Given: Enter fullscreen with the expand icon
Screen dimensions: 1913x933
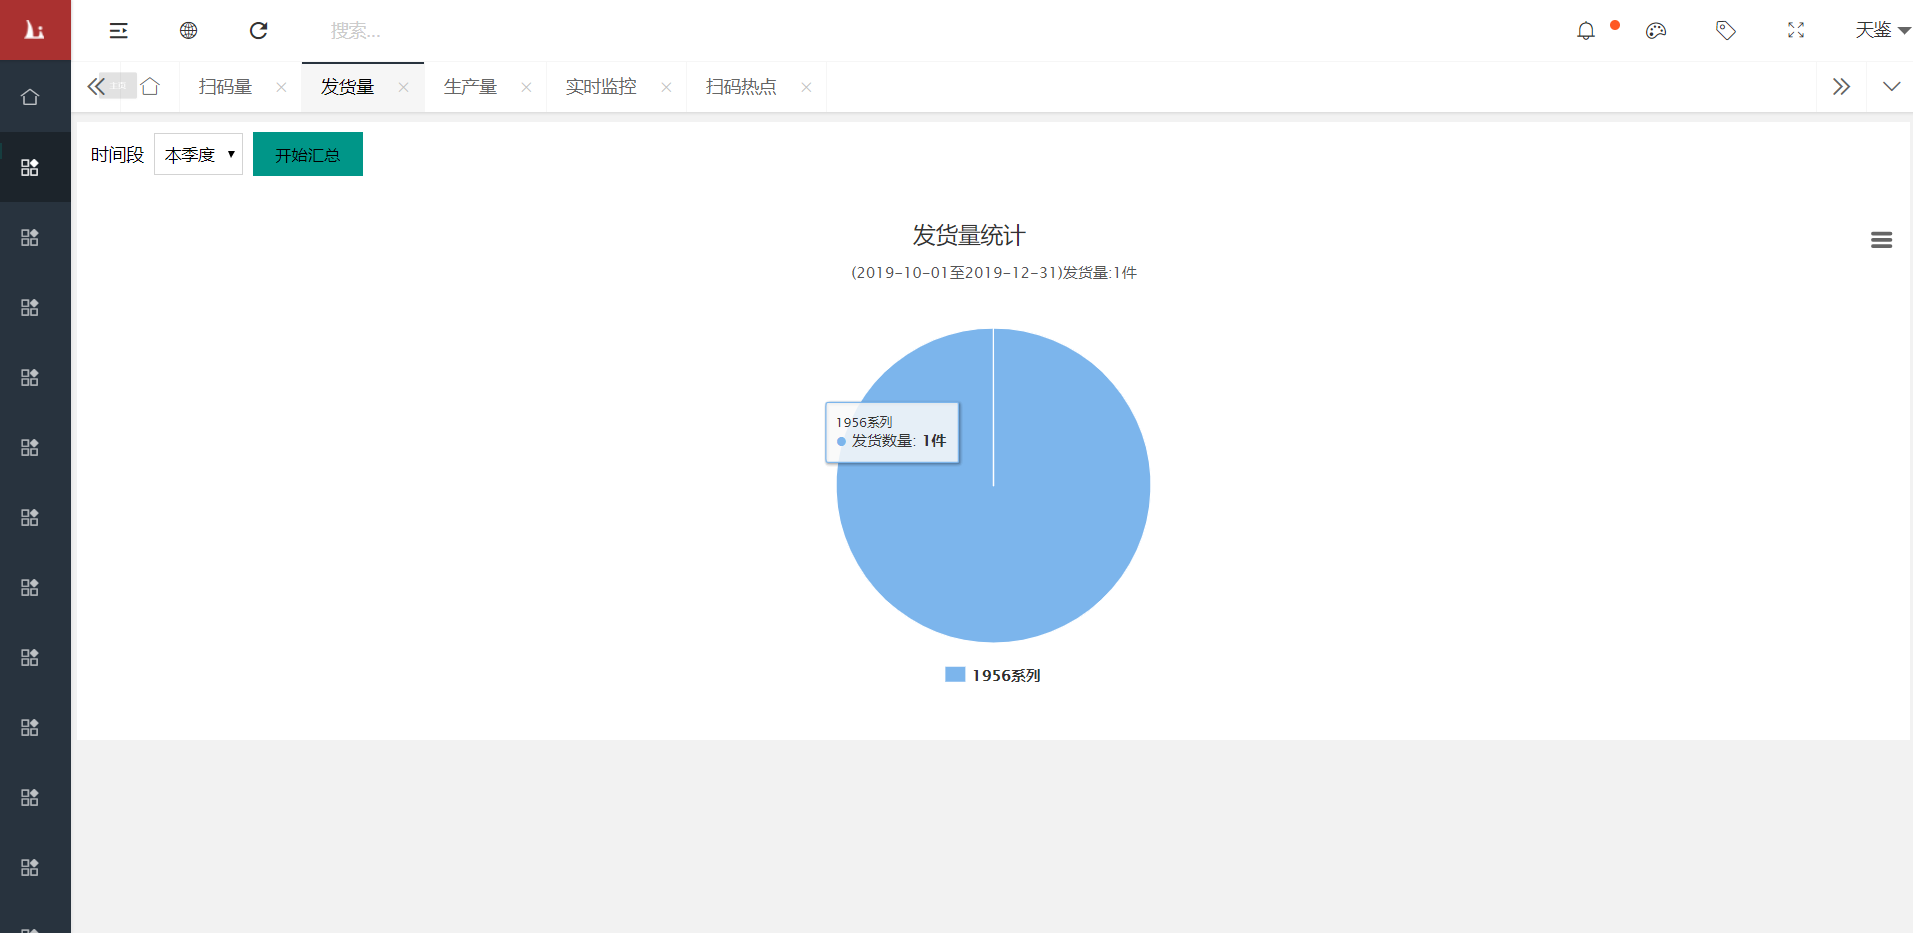Looking at the screenshot, I should (x=1796, y=31).
